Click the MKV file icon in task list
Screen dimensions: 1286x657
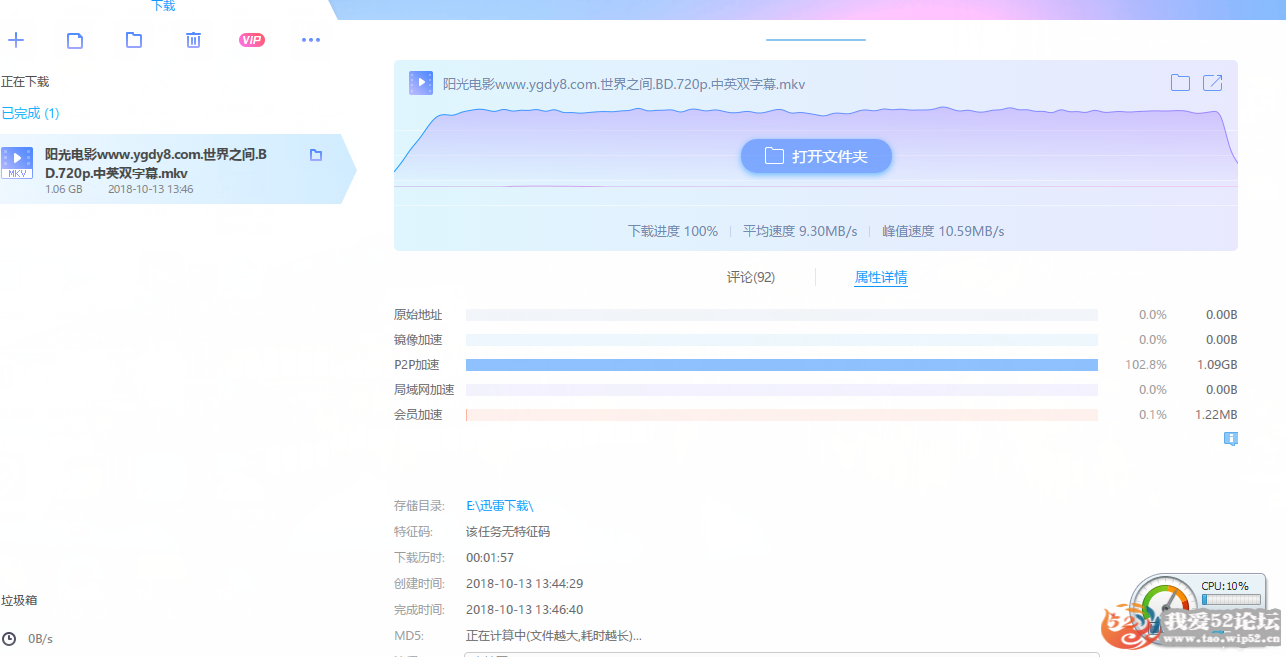(17, 162)
